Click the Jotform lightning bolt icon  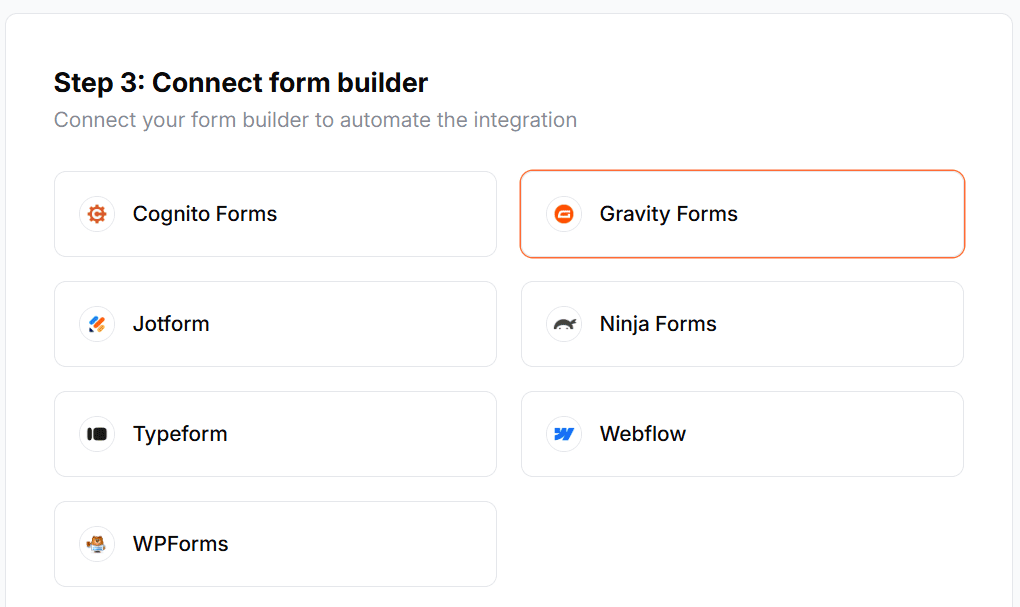point(96,323)
